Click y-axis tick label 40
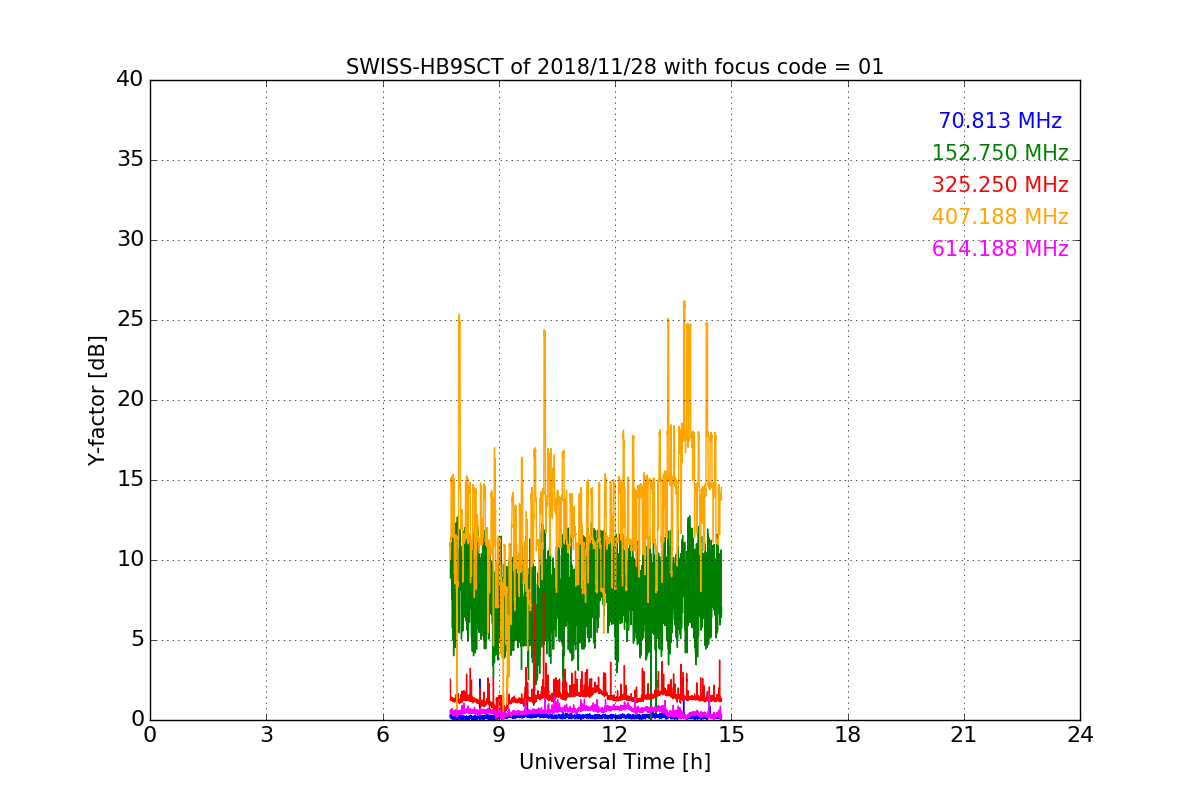1200x800 pixels. (130, 80)
